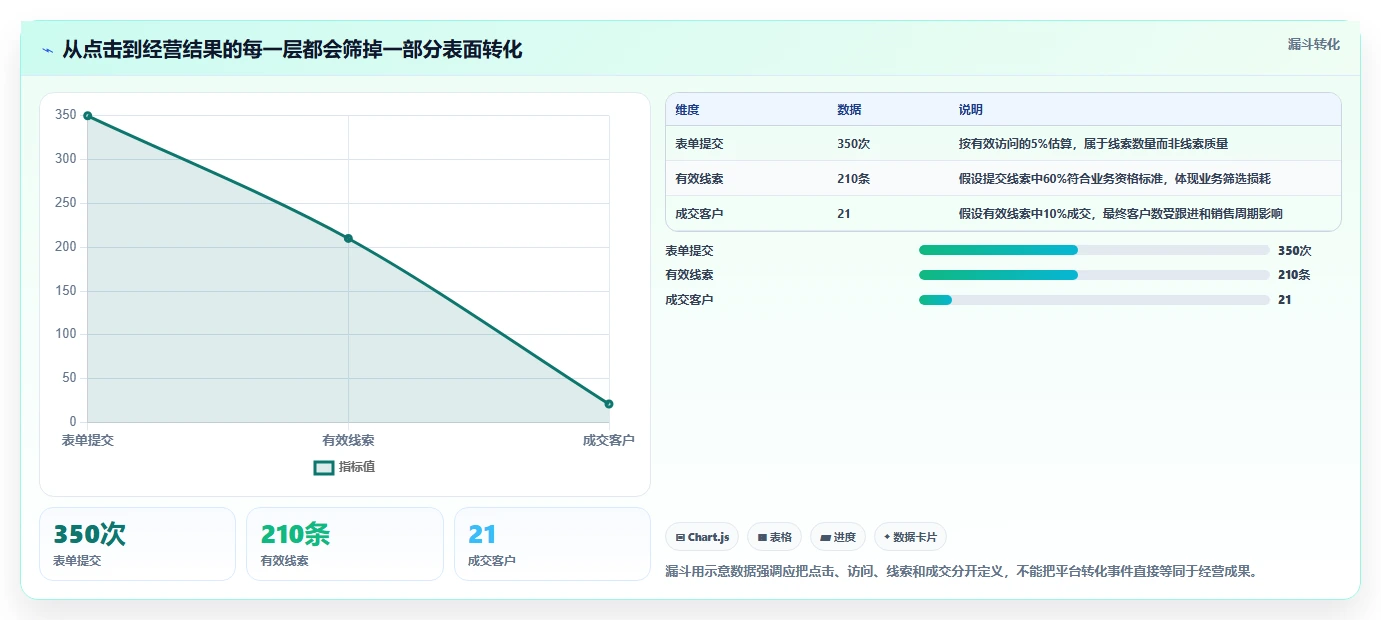The height and width of the screenshot is (620, 1381).
Task: Click the 210条 value beside progress bar
Action: [x=1294, y=275]
